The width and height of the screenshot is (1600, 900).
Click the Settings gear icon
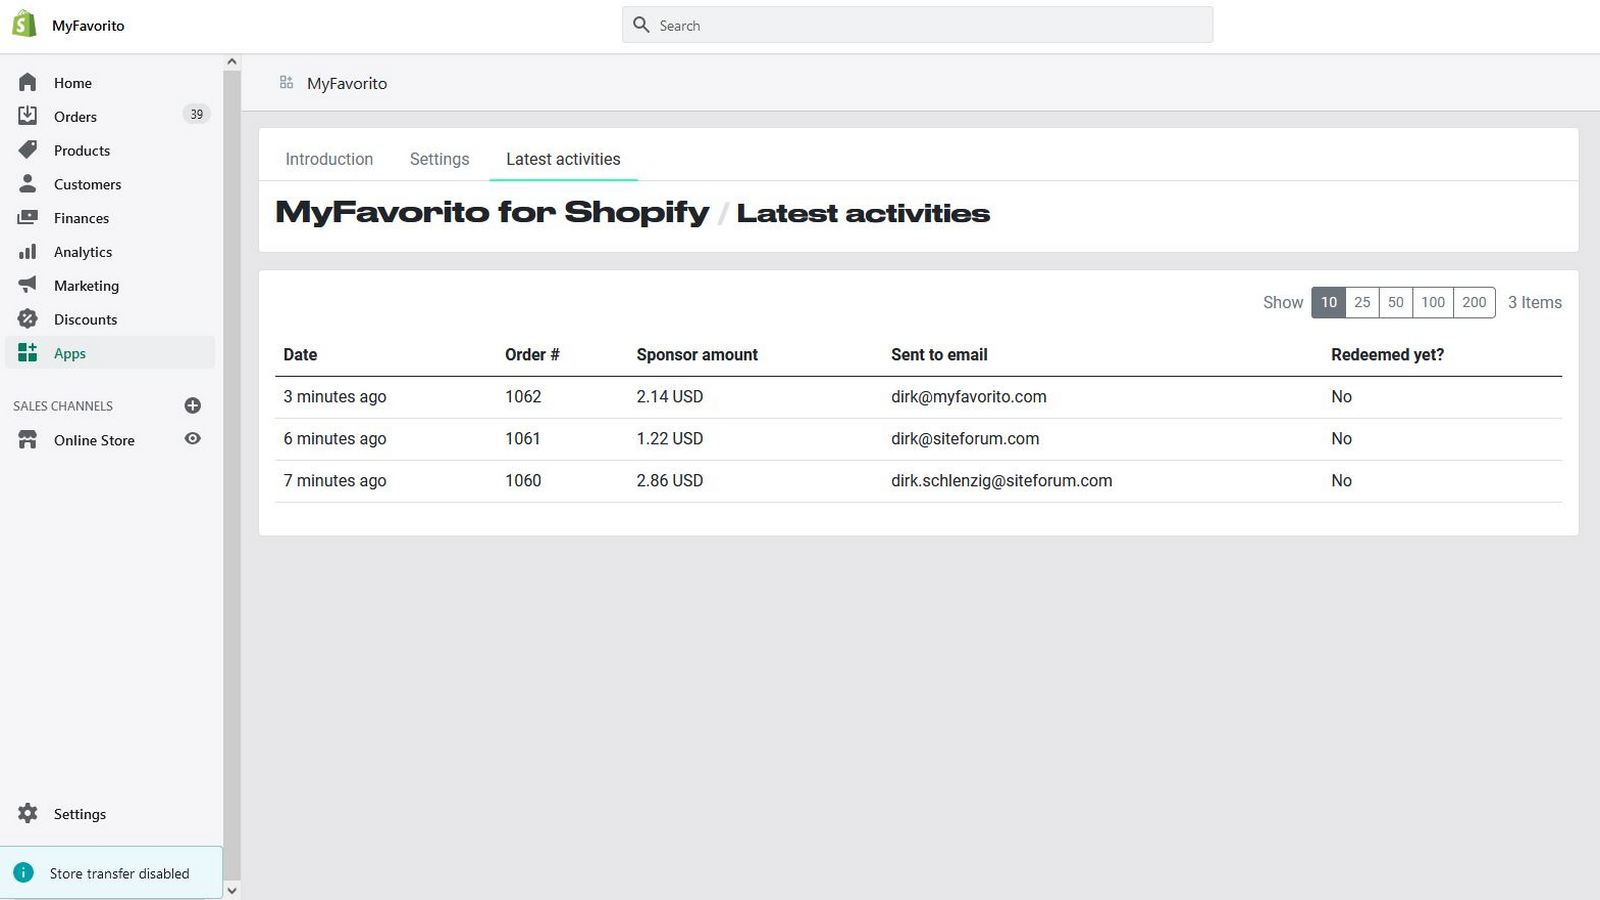coord(28,814)
